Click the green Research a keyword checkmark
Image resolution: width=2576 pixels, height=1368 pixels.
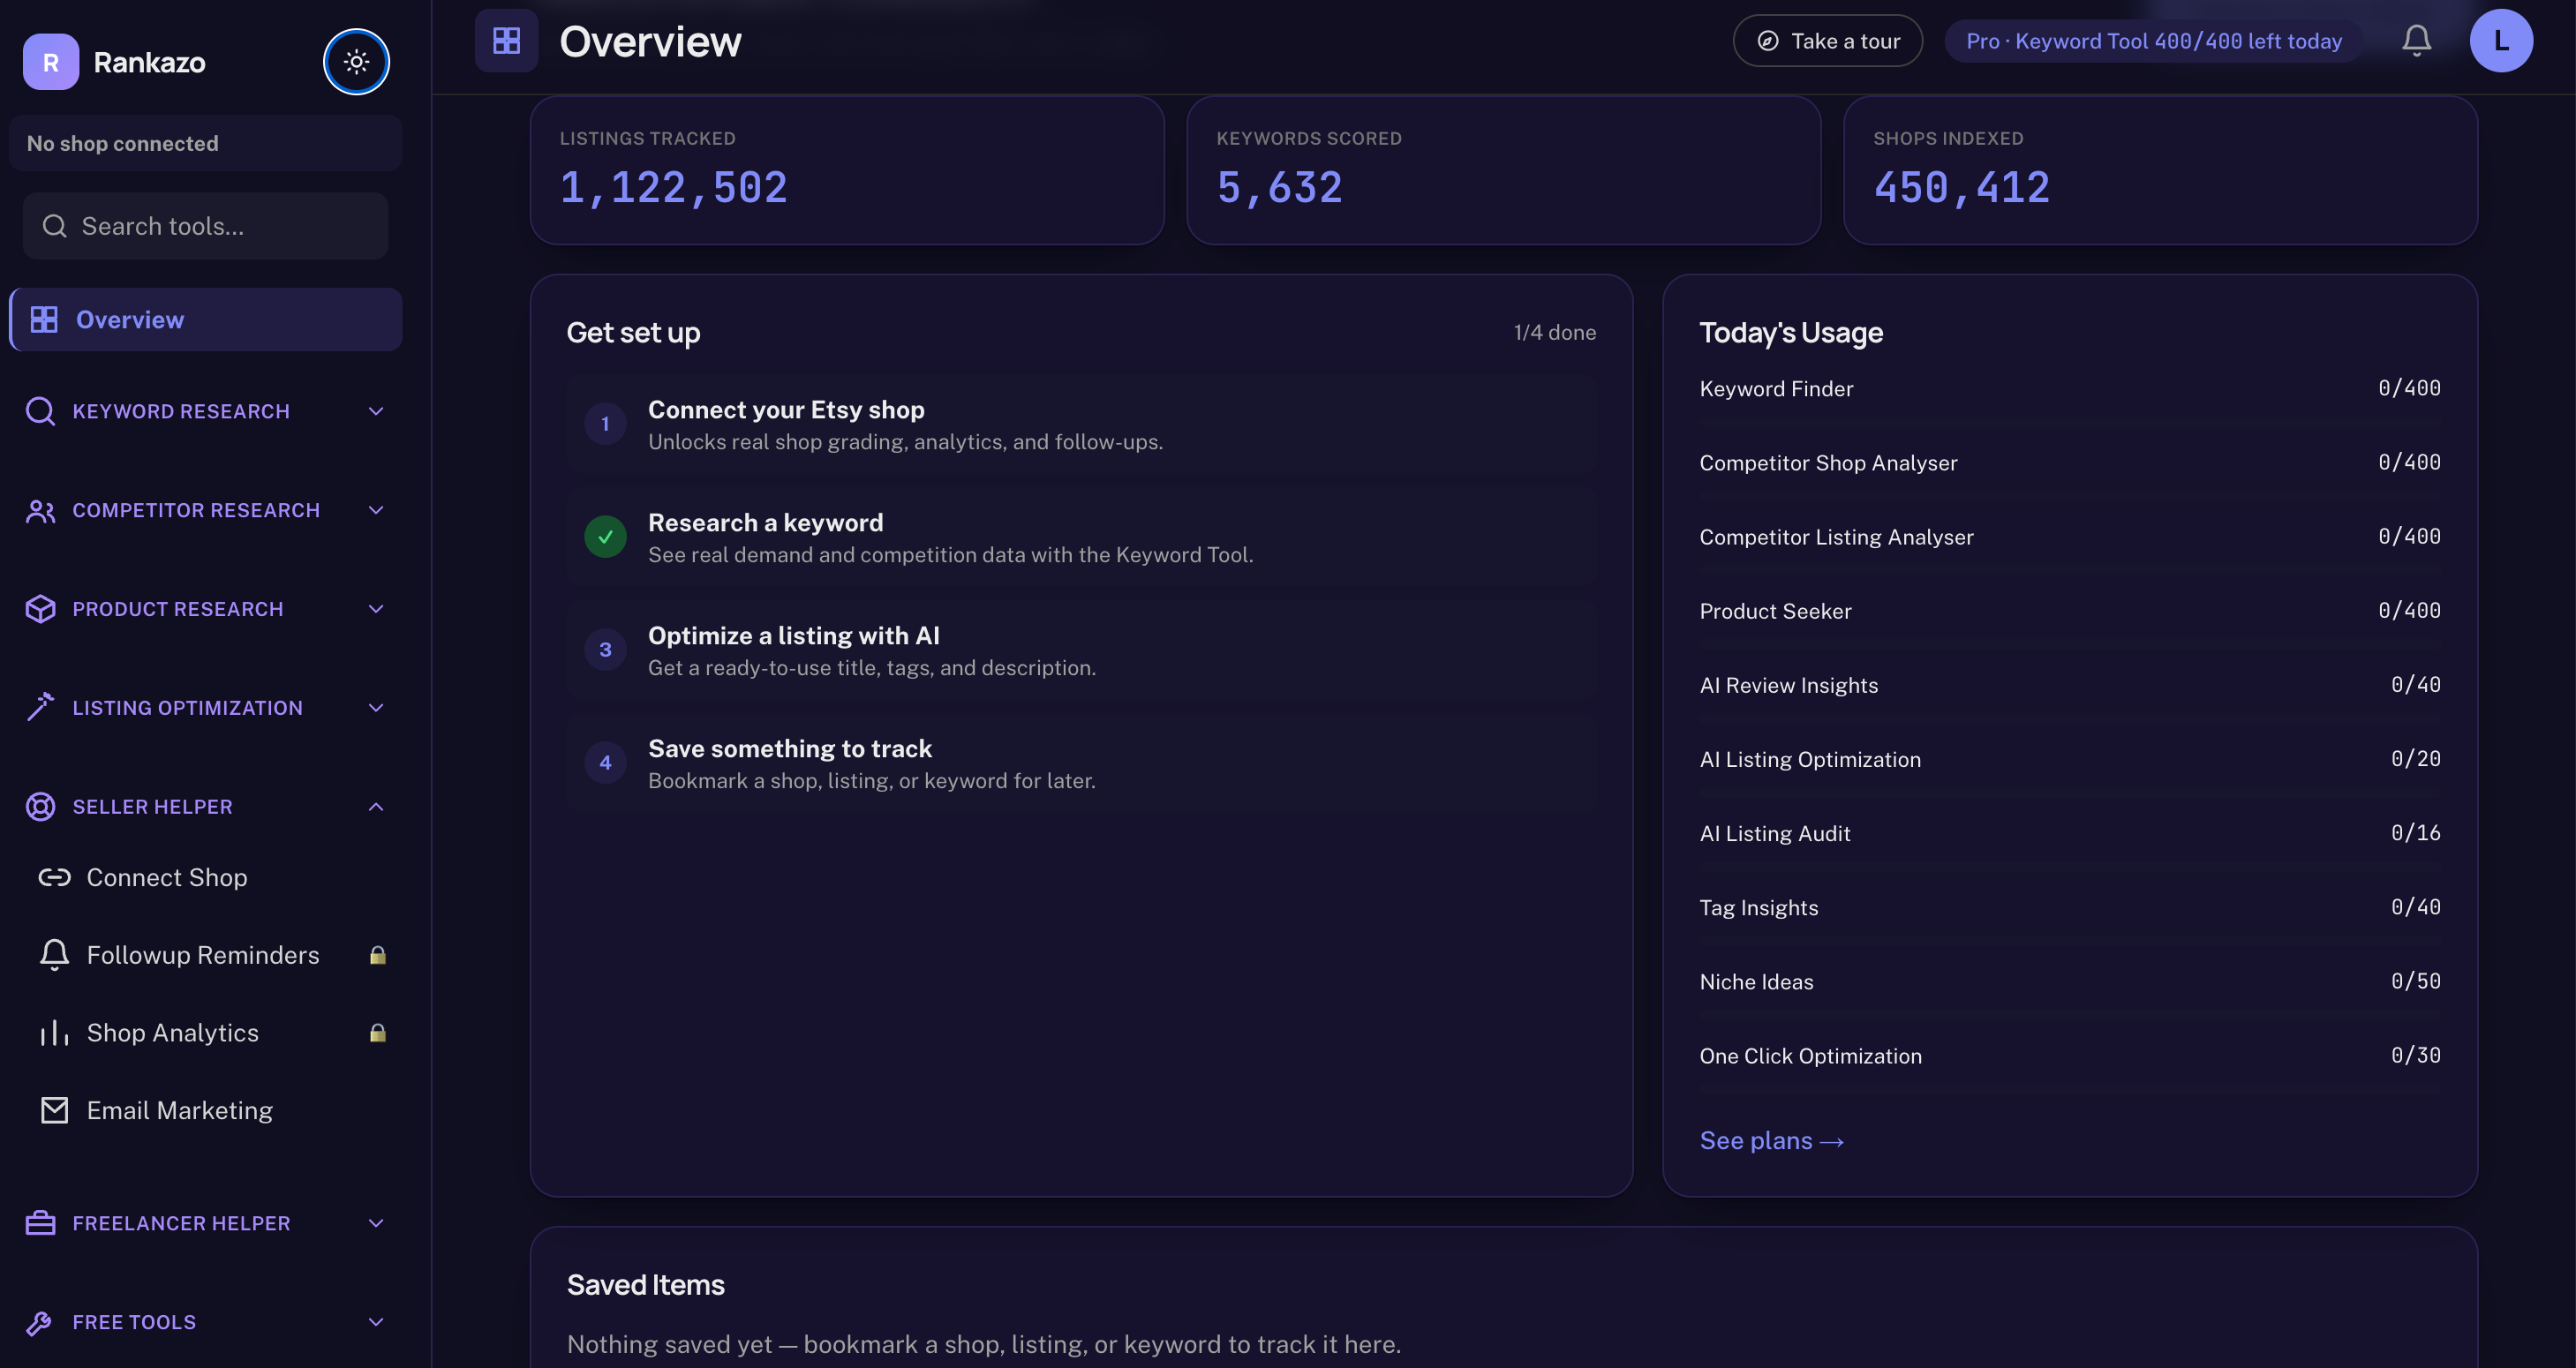coord(605,537)
